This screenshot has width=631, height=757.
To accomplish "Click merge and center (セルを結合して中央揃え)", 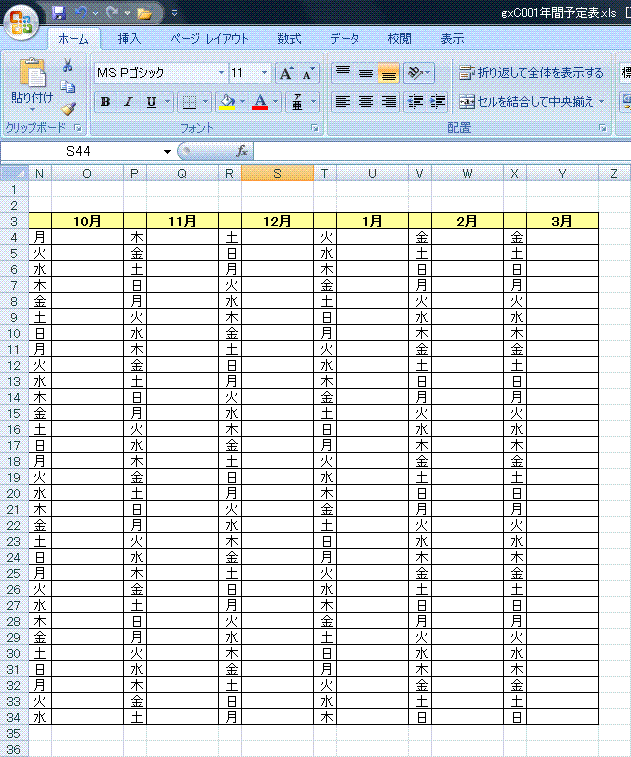I will coord(526,102).
